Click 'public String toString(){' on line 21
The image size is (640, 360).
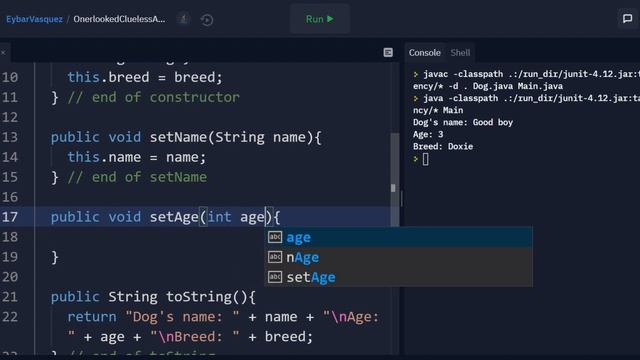(153, 297)
